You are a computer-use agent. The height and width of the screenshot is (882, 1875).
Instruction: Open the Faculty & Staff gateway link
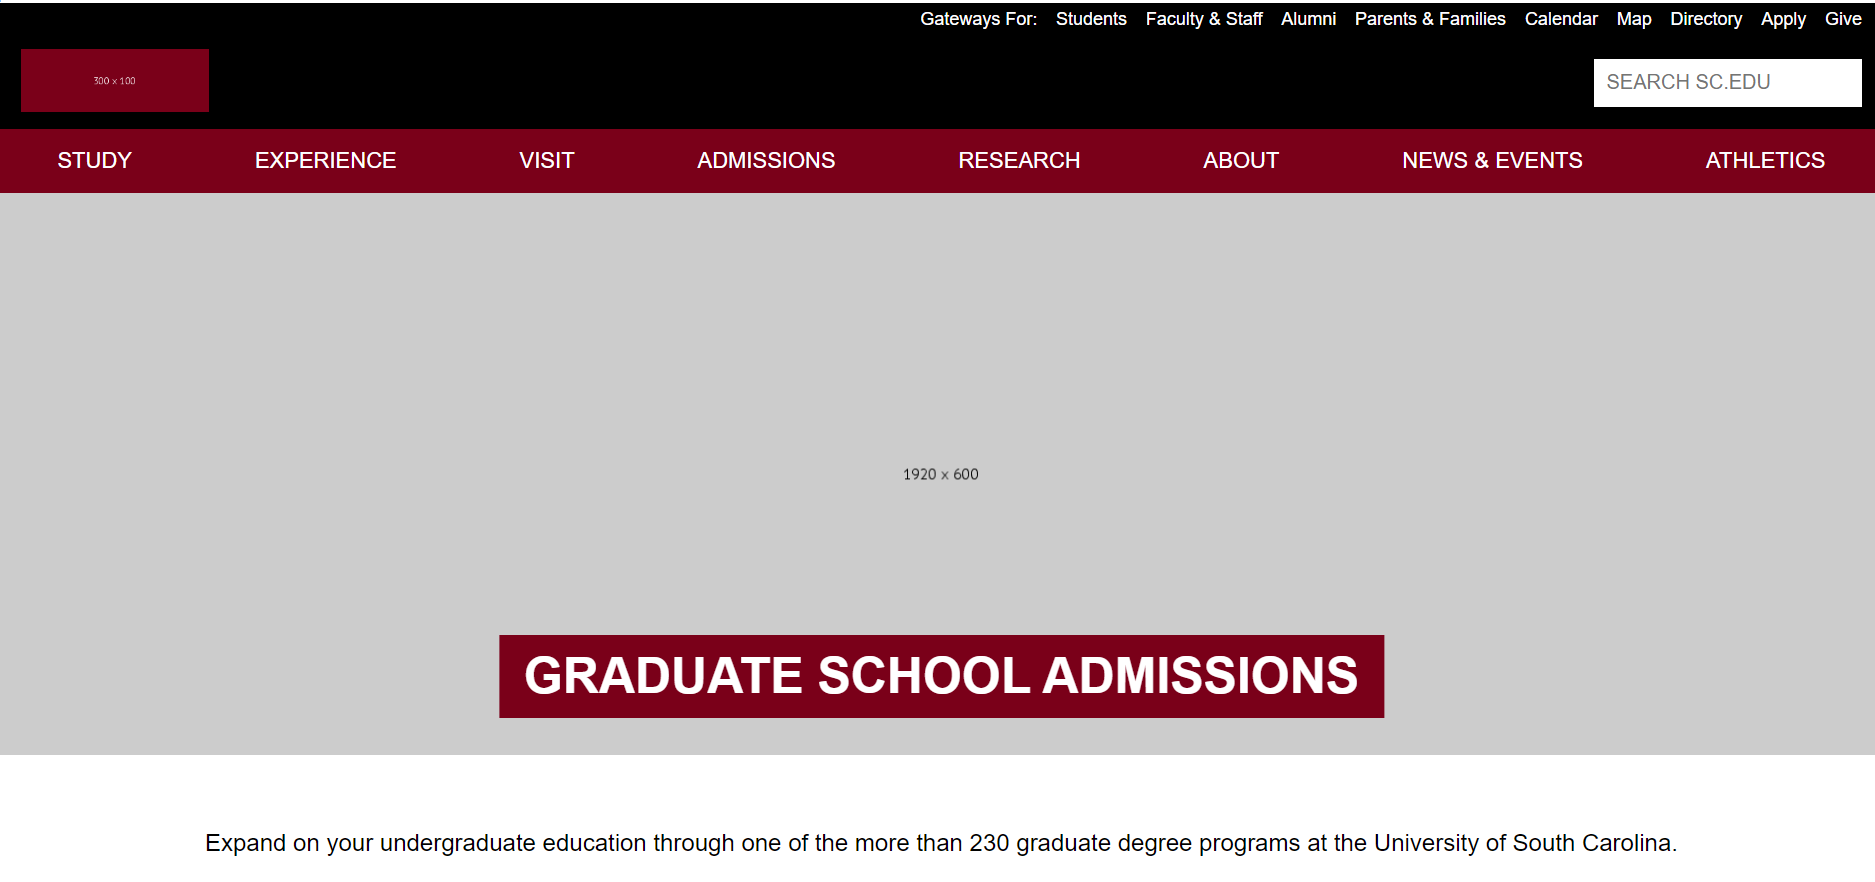(1204, 19)
